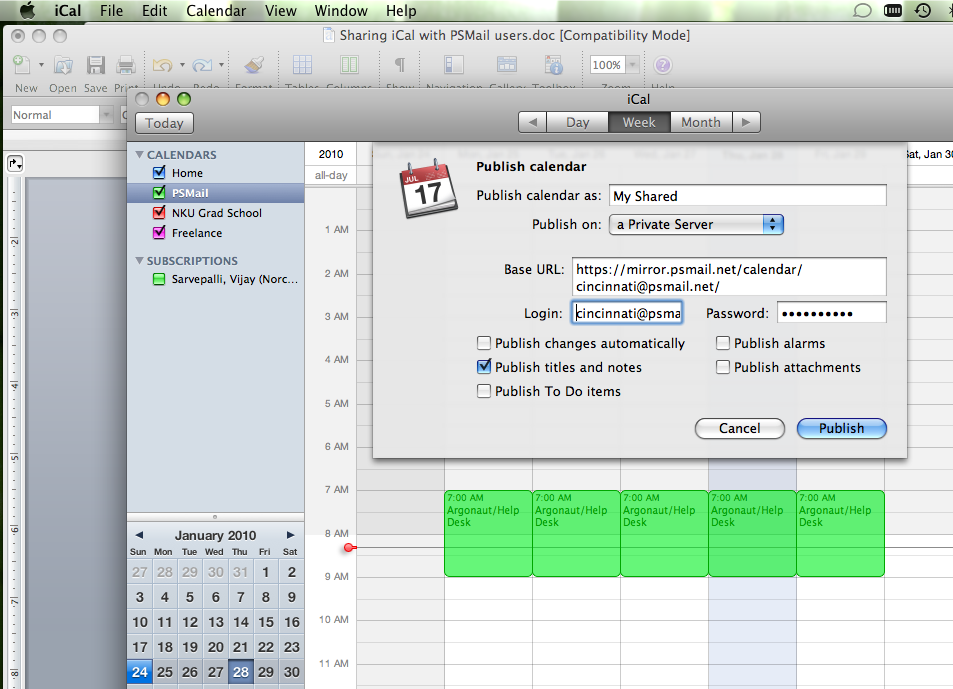Uncheck Publish titles and notes
This screenshot has width=953, height=689.
click(484, 366)
